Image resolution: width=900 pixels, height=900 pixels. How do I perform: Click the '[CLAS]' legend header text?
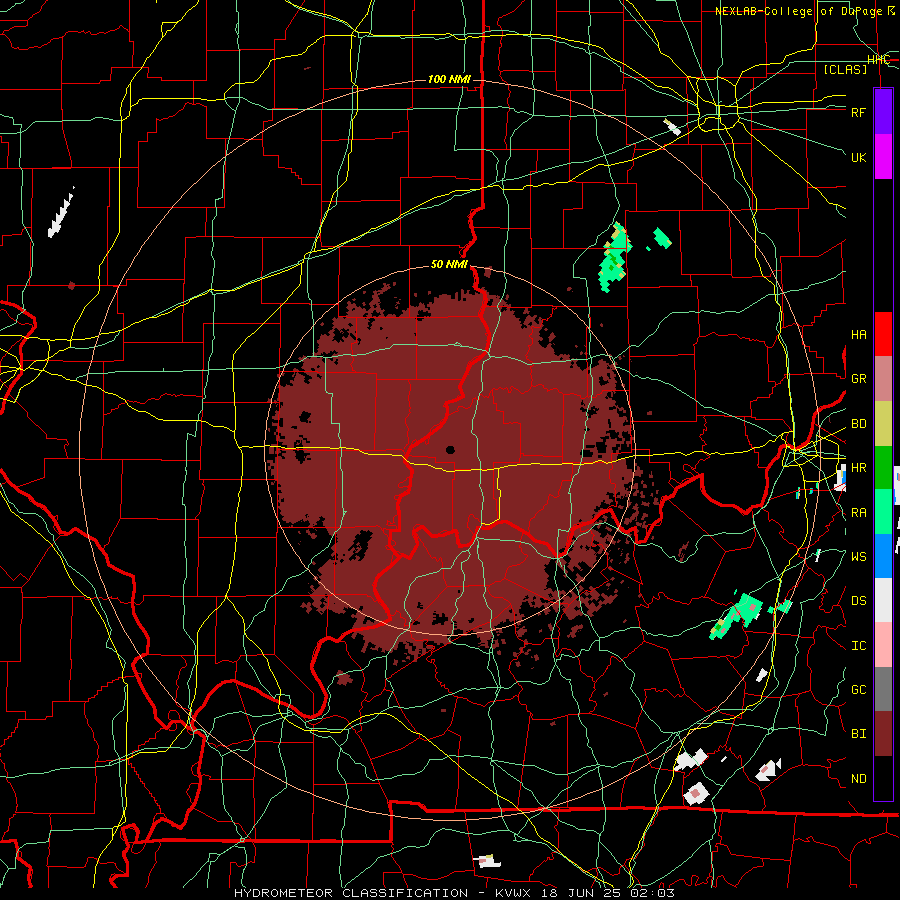pyautogui.click(x=845, y=69)
